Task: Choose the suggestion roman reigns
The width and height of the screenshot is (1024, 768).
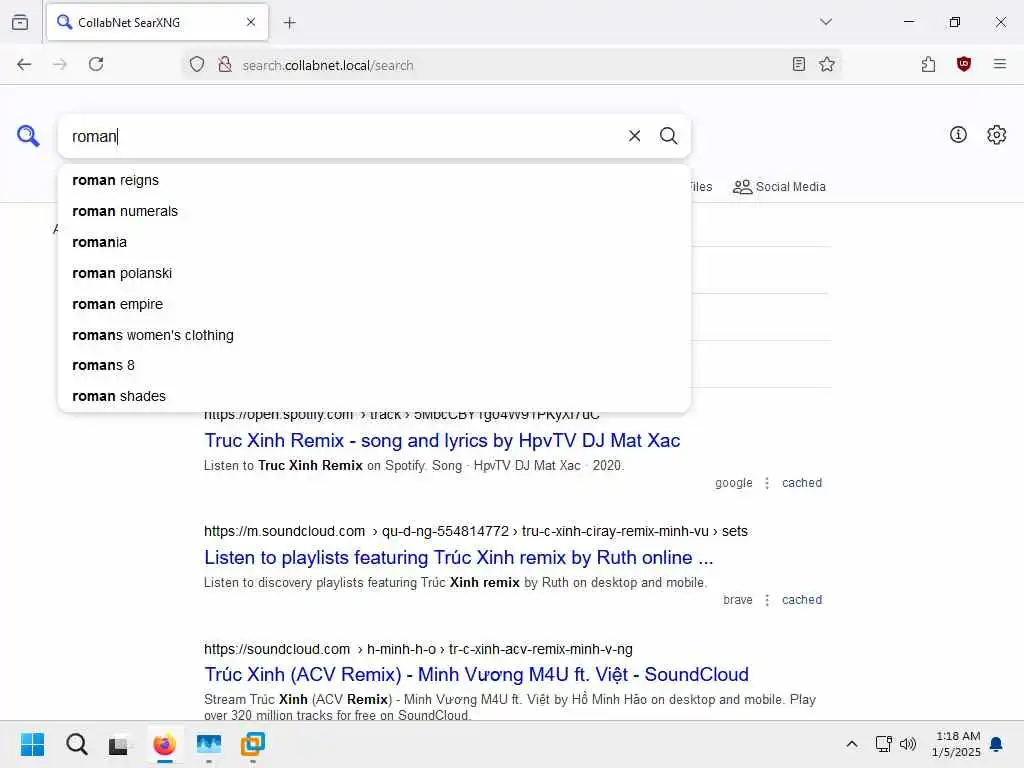Action: click(x=374, y=180)
